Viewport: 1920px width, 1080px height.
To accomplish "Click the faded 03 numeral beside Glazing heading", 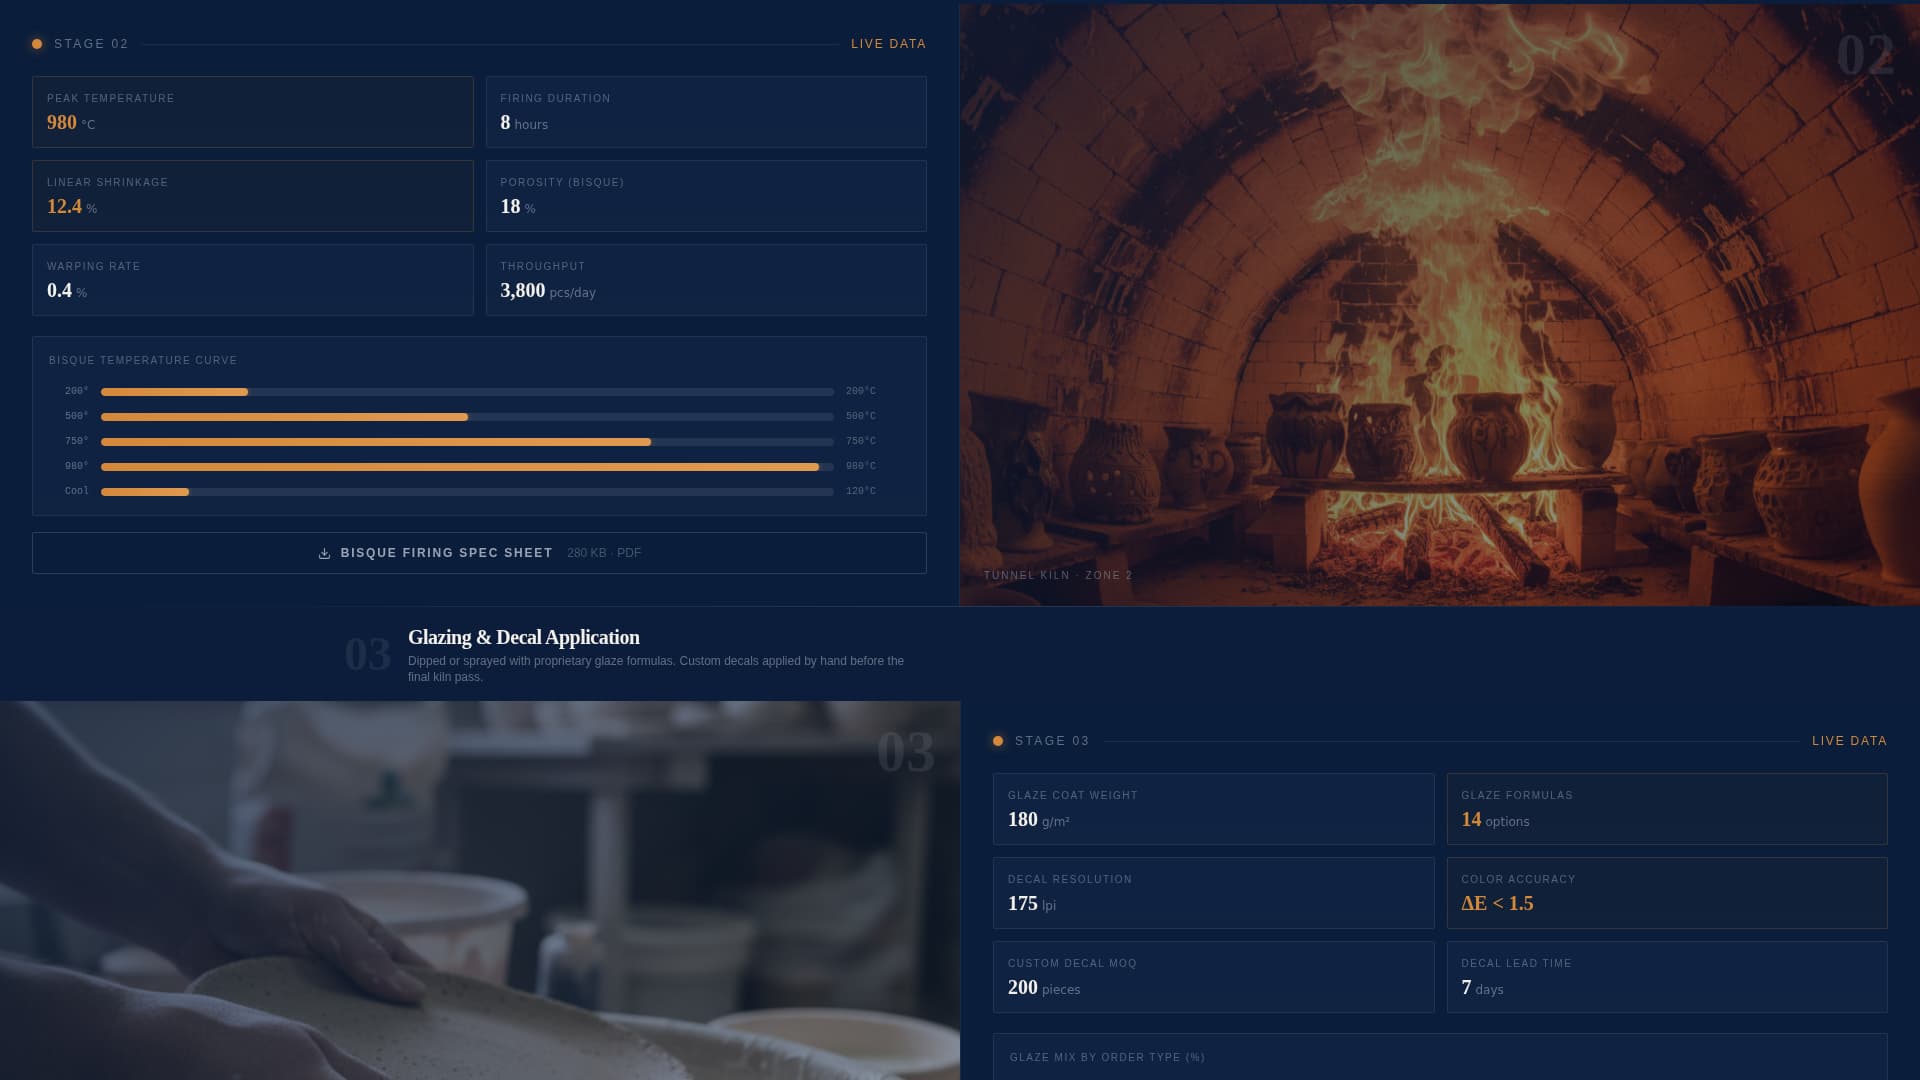I will (370, 655).
